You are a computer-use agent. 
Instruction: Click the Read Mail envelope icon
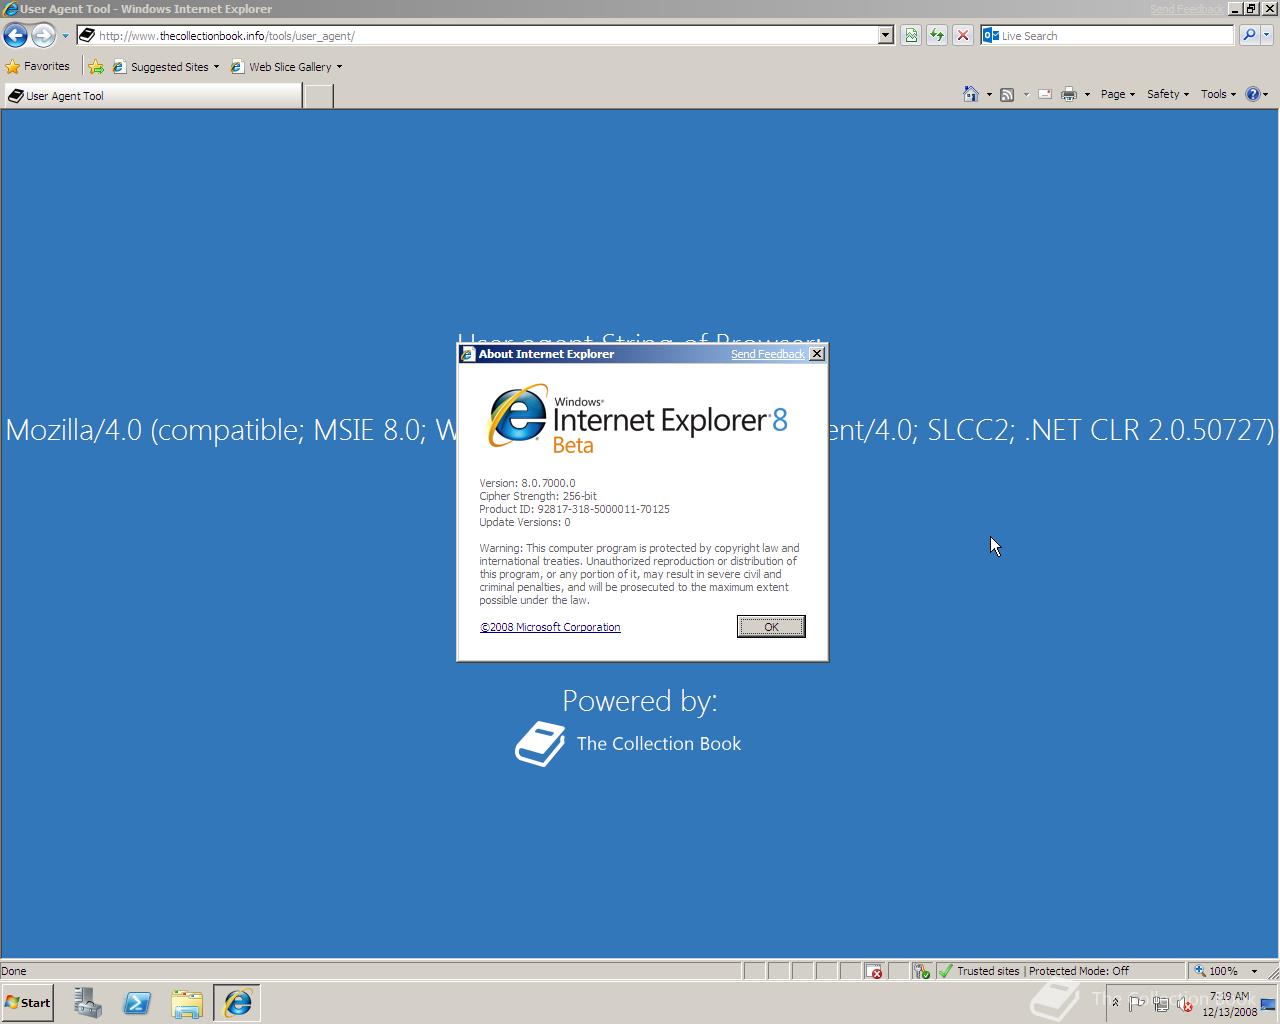click(x=1045, y=94)
